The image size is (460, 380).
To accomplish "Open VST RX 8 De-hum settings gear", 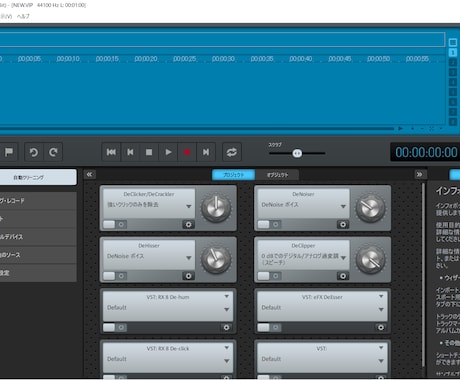I will [x=226, y=327].
